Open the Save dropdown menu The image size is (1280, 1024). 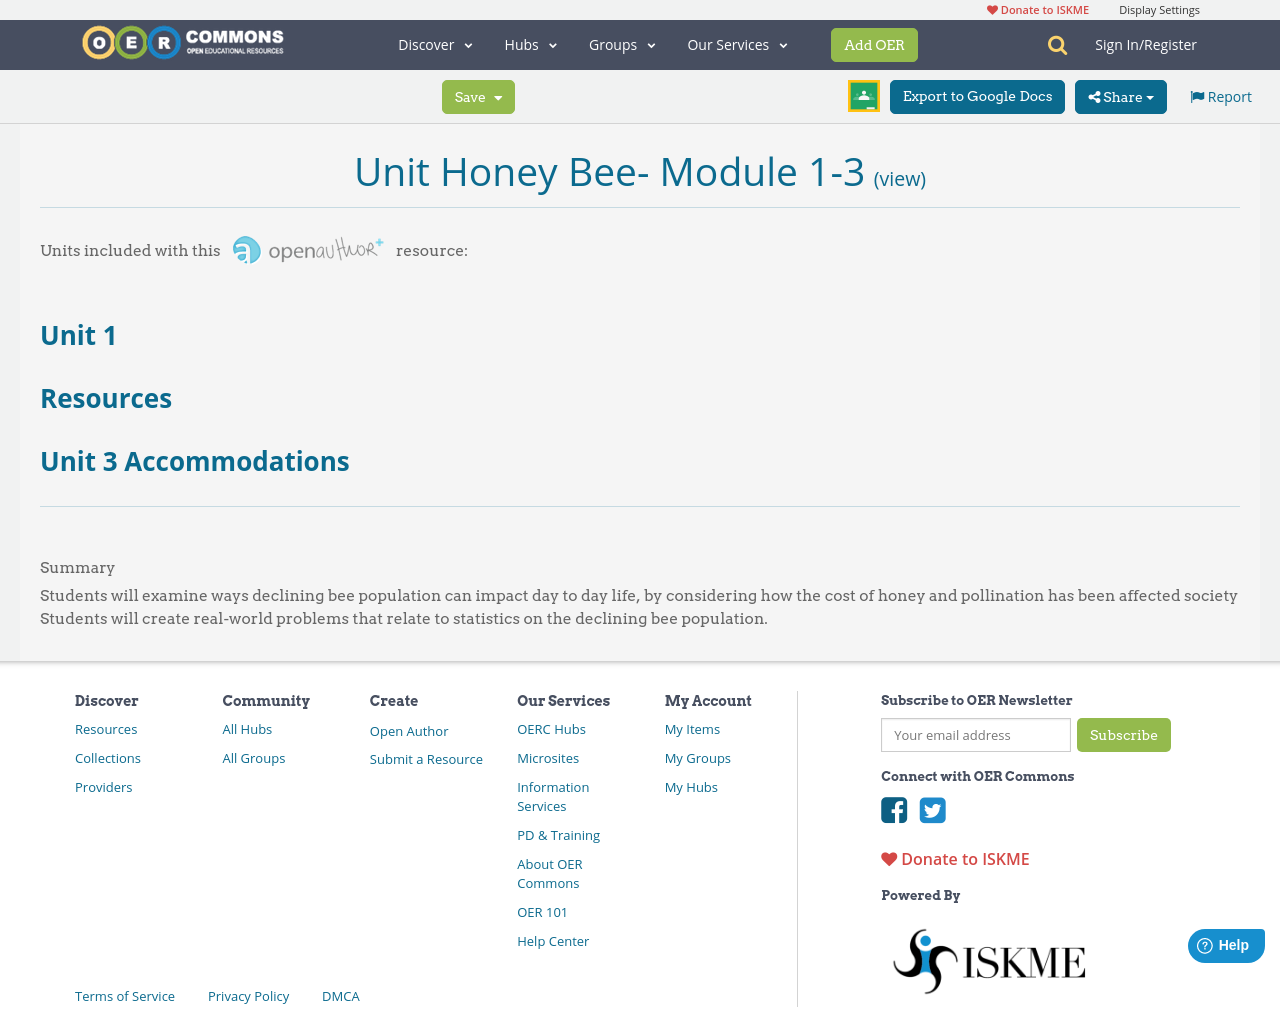pos(478,95)
